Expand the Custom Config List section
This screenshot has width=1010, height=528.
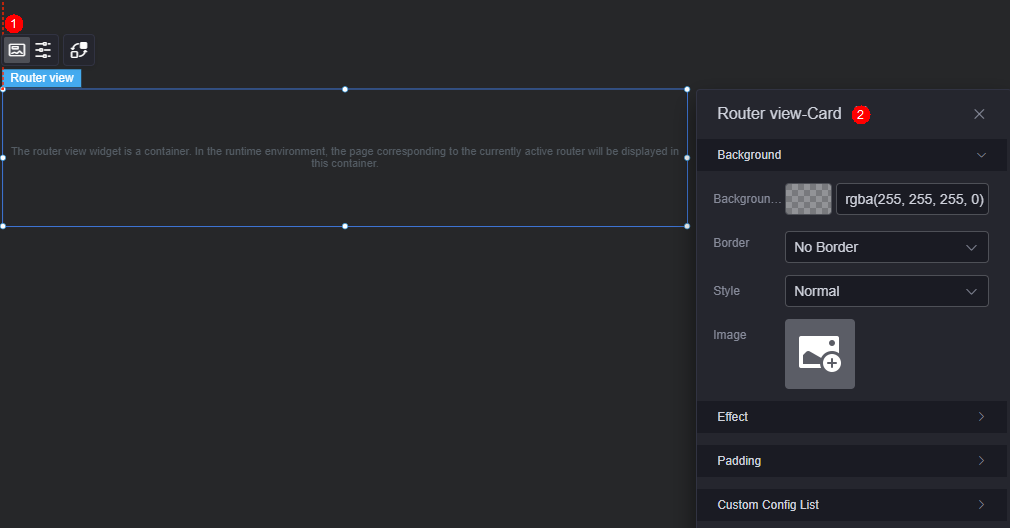(852, 505)
